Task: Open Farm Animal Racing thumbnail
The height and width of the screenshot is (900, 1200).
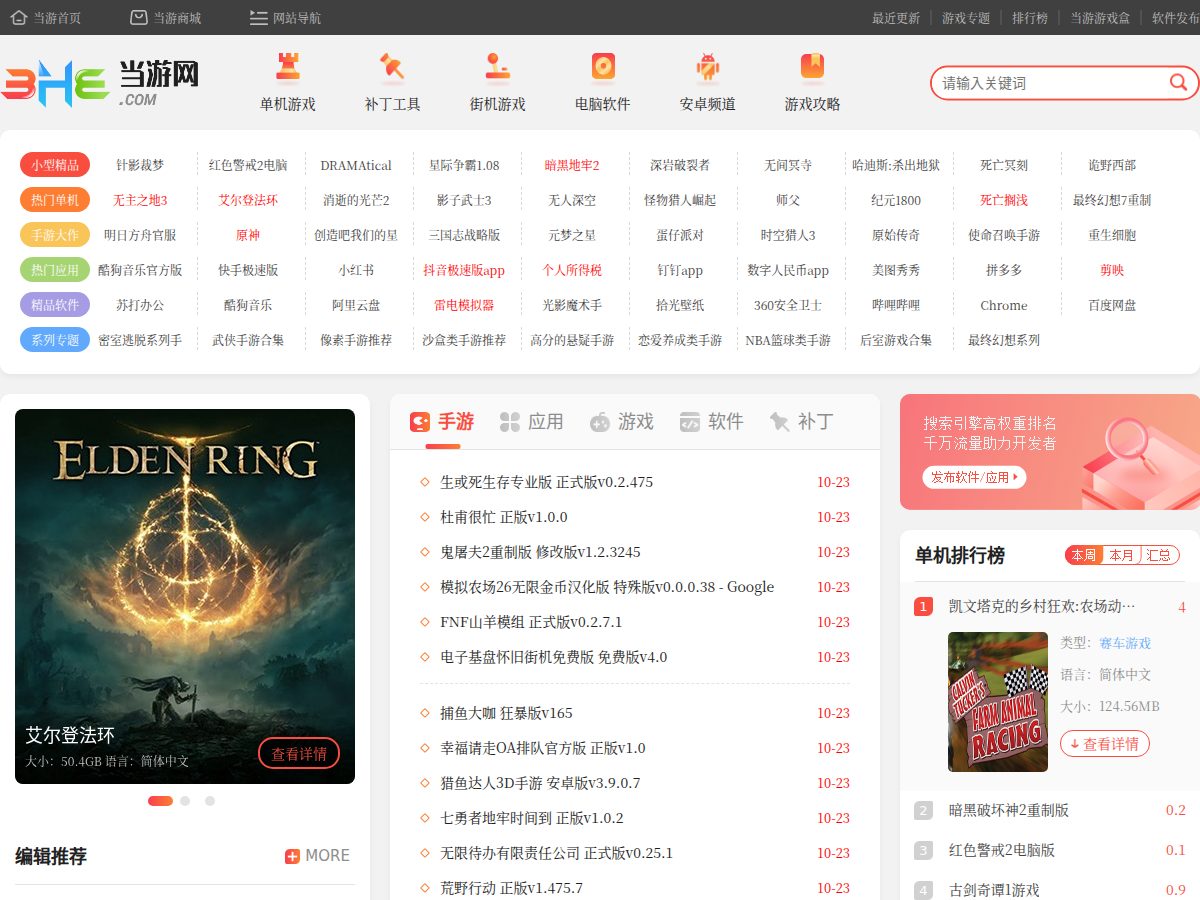Action: point(998,702)
